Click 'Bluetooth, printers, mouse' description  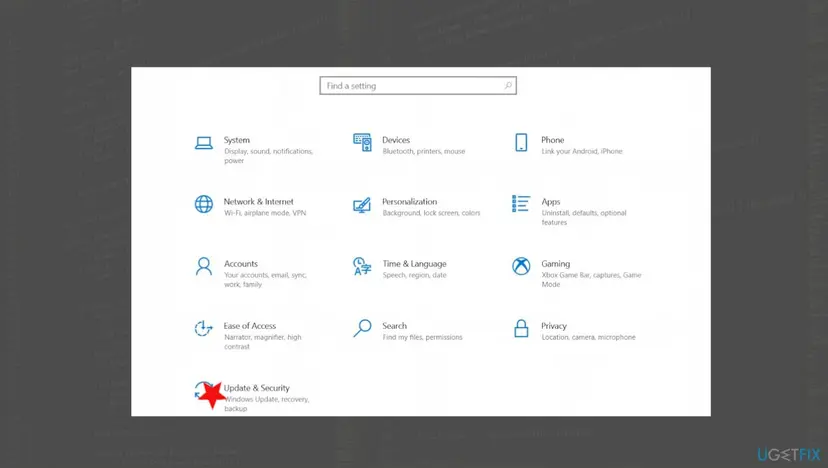424,151
